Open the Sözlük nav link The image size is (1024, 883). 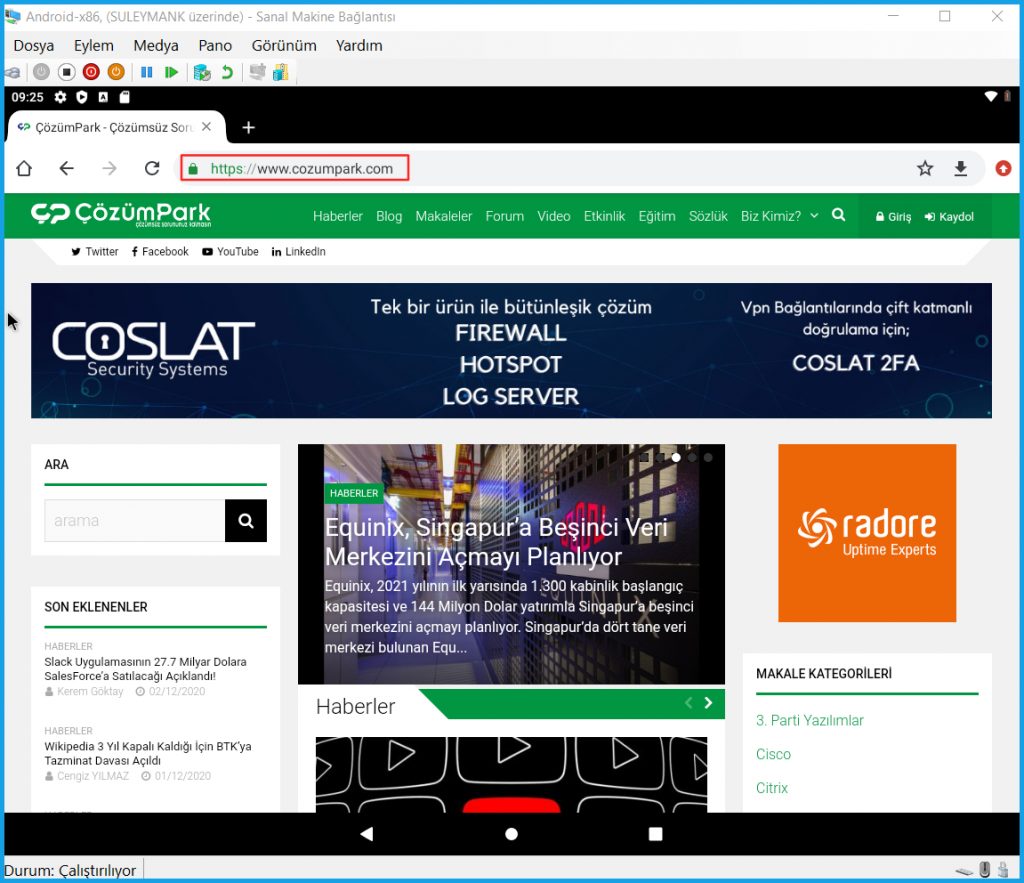pos(708,216)
